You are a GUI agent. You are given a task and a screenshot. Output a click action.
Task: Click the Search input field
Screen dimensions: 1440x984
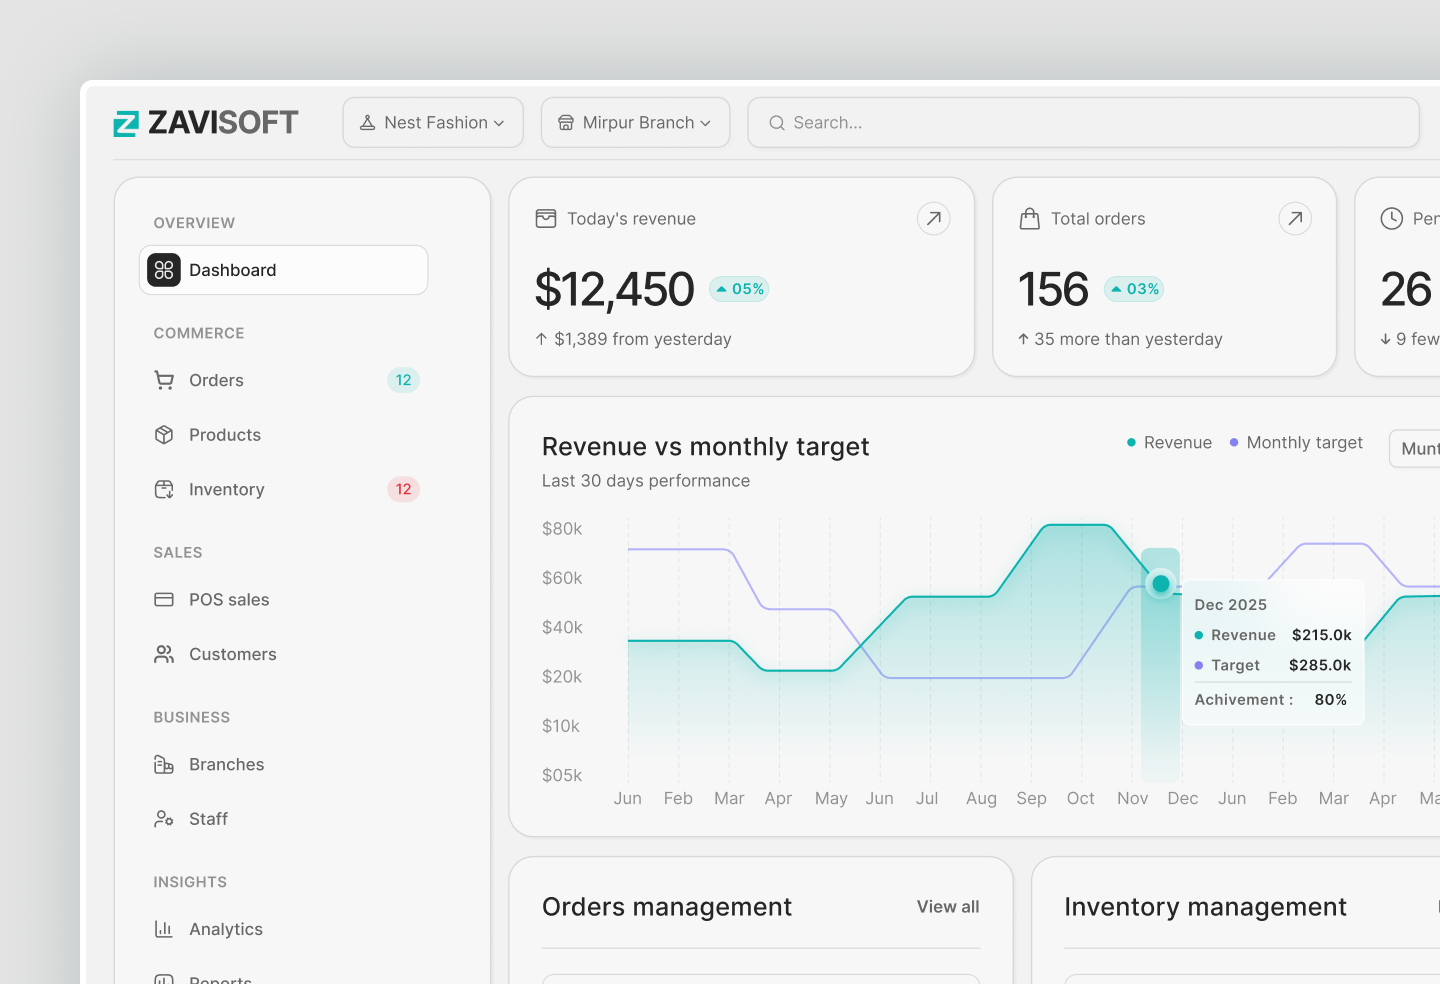(1083, 122)
